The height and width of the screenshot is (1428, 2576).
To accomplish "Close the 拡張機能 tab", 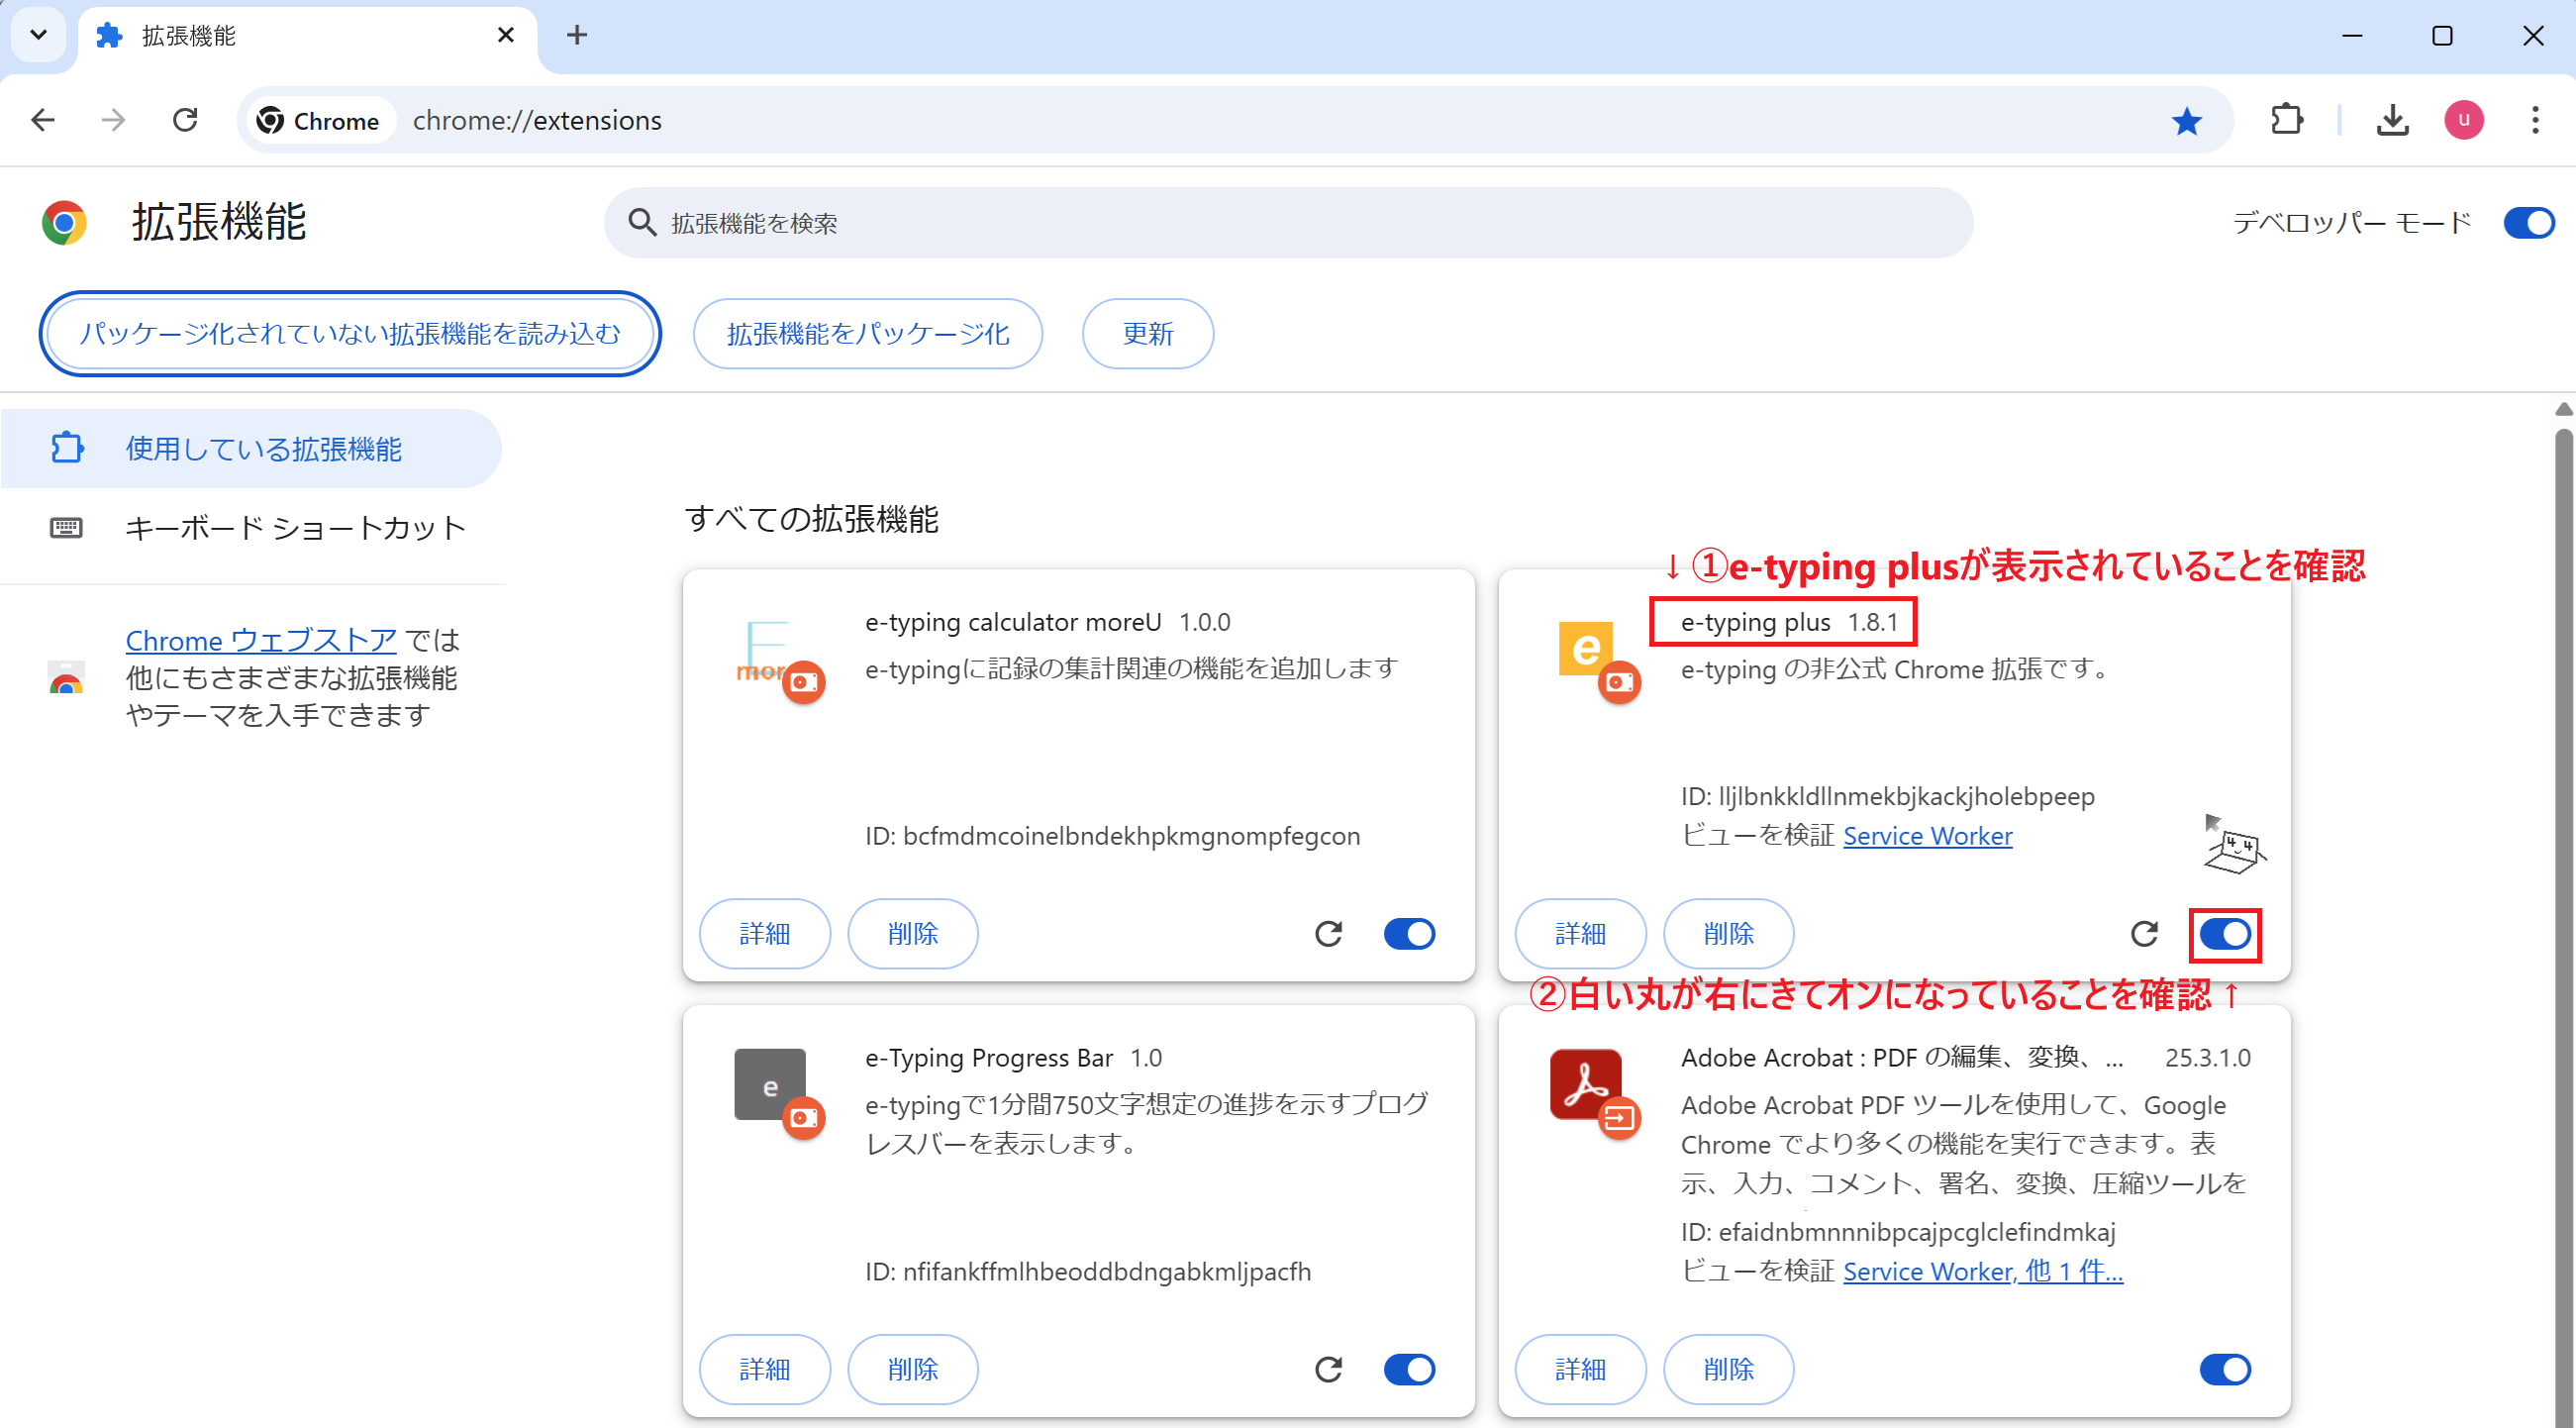I will tap(506, 35).
